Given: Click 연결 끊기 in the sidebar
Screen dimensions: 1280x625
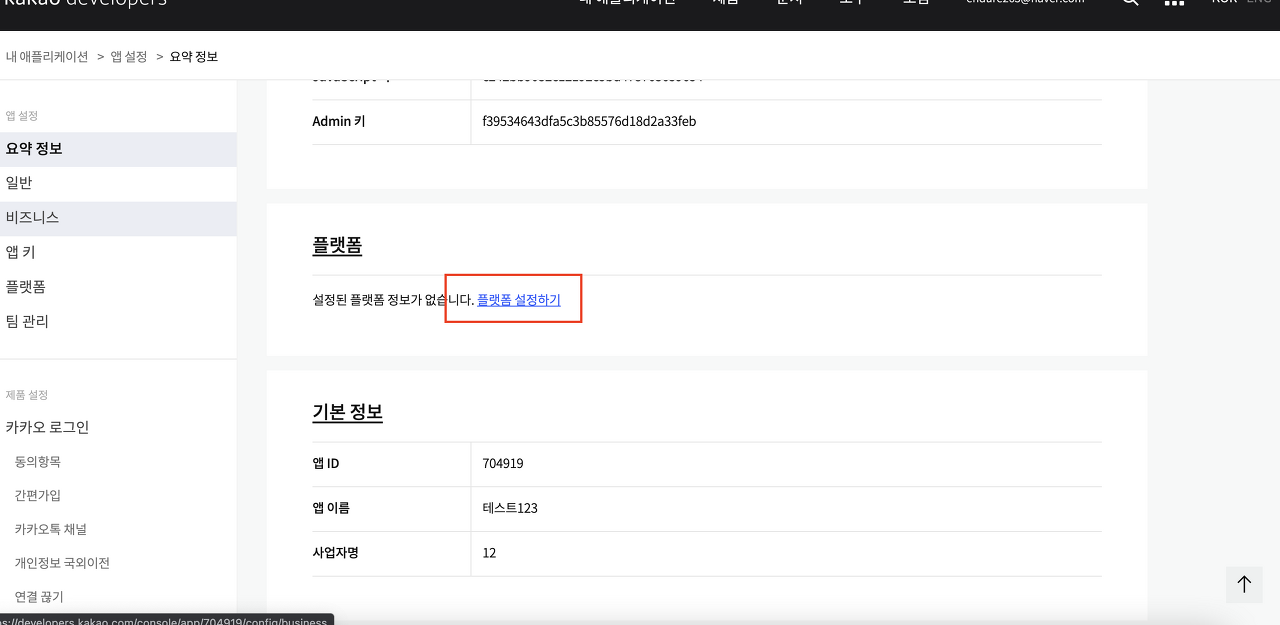Looking at the screenshot, I should point(39,597).
